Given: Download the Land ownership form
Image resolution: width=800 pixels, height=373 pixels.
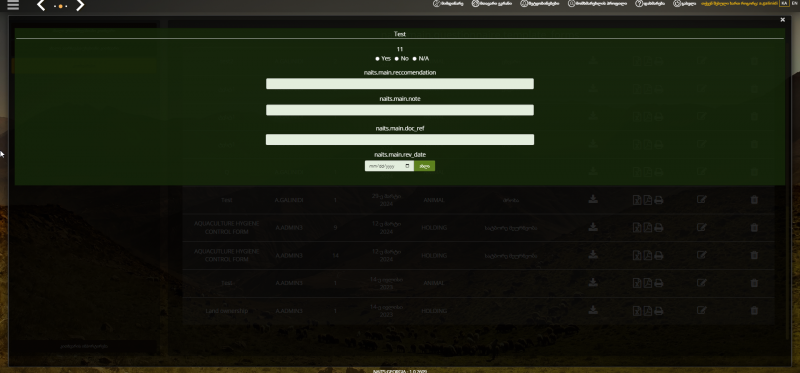Looking at the screenshot, I should 593,310.
